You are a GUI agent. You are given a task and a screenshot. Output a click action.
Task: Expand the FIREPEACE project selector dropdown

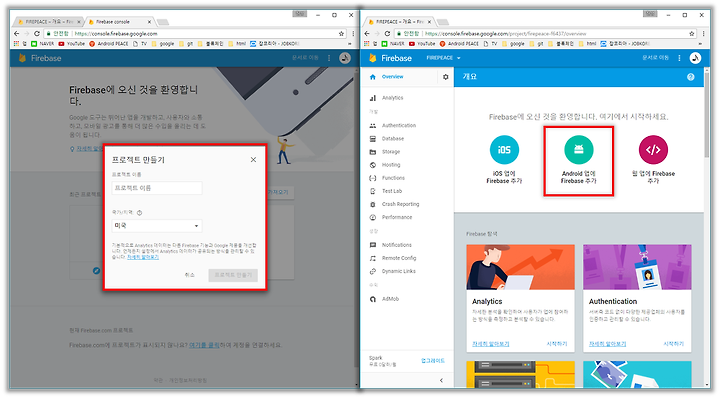(x=443, y=58)
